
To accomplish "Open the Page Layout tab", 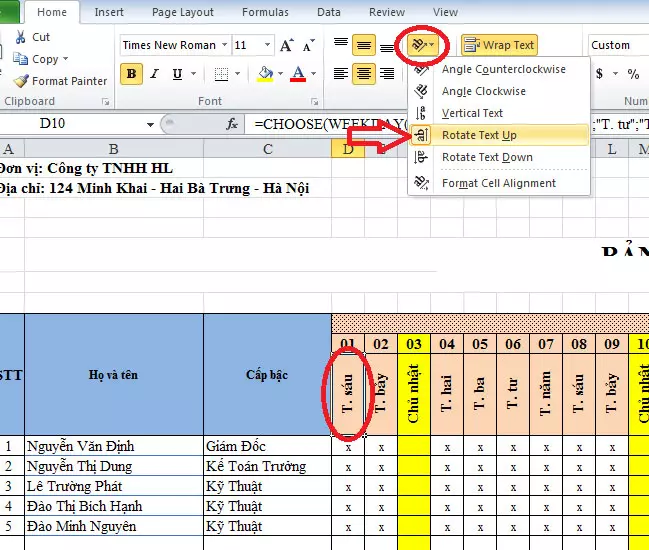I will [x=183, y=12].
